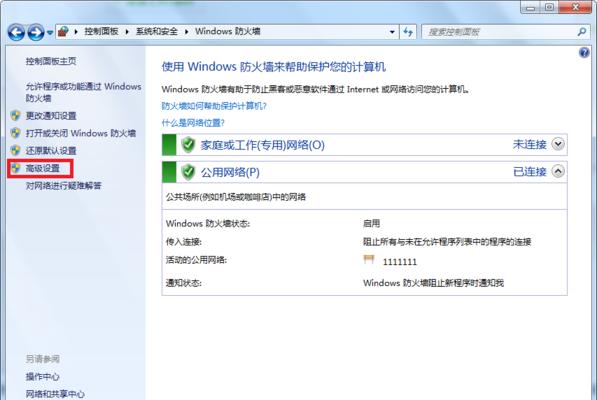Open 打开或关闭 Windows 防火墙 link

click(81, 133)
